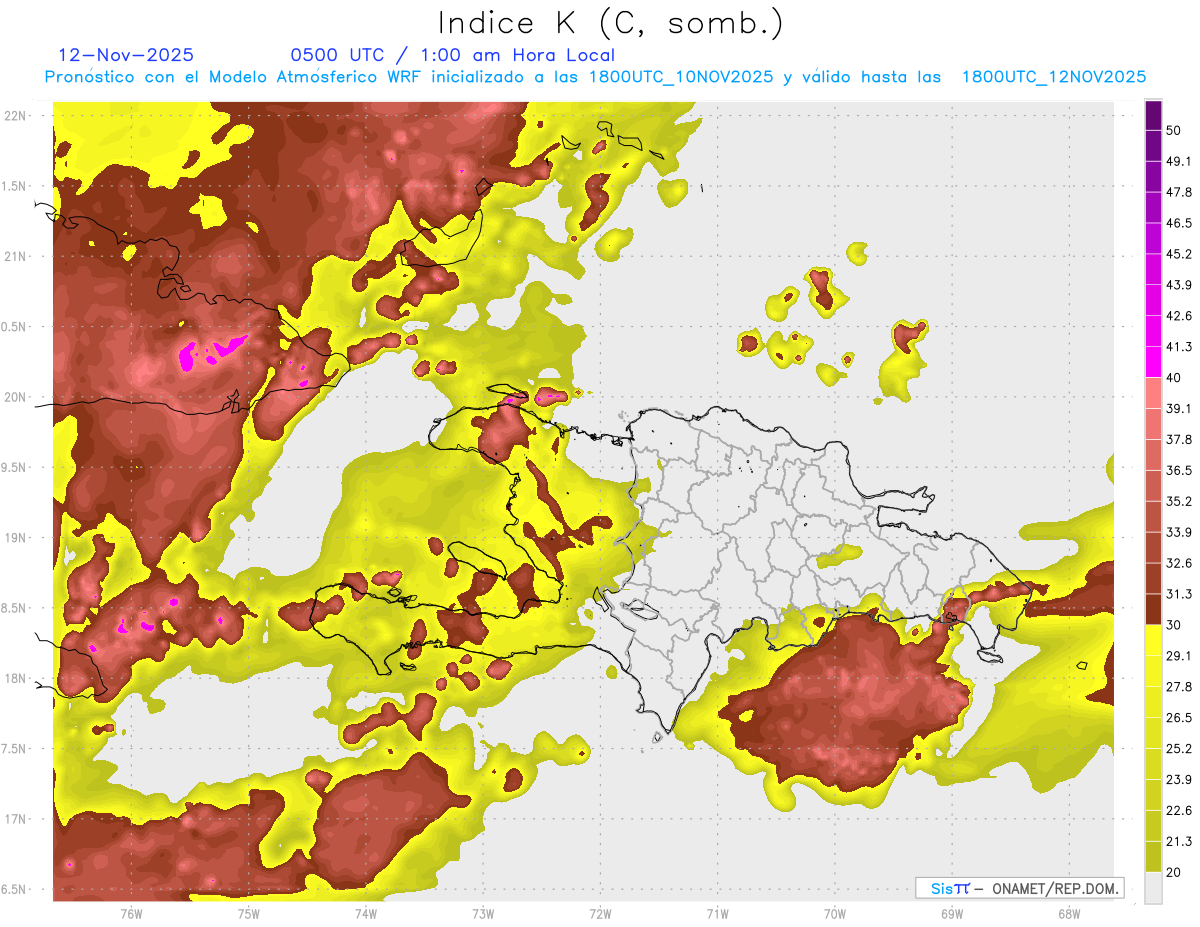Click the map title "Indice K (C, somb.)"
The height and width of the screenshot is (927, 1200).
(611, 23)
